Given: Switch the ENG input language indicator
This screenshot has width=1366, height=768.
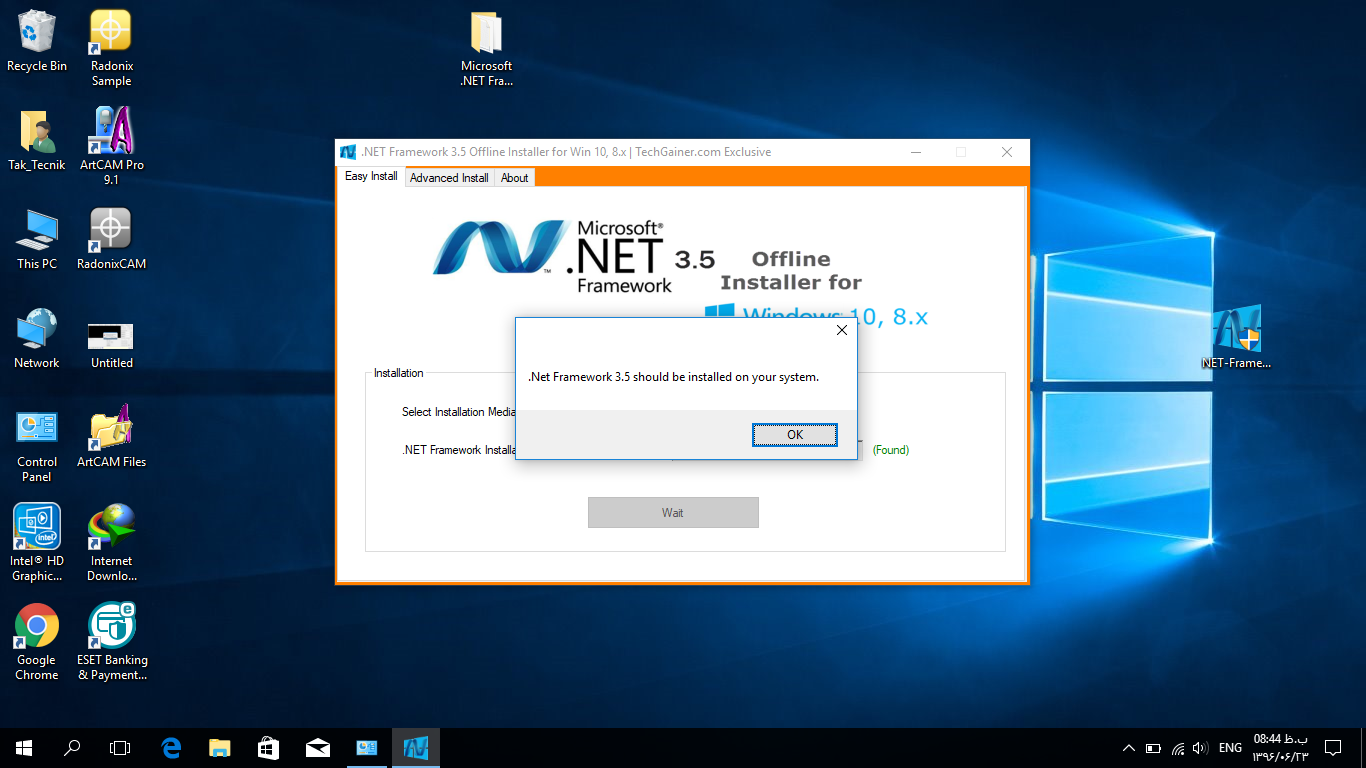Looking at the screenshot, I should (1231, 748).
